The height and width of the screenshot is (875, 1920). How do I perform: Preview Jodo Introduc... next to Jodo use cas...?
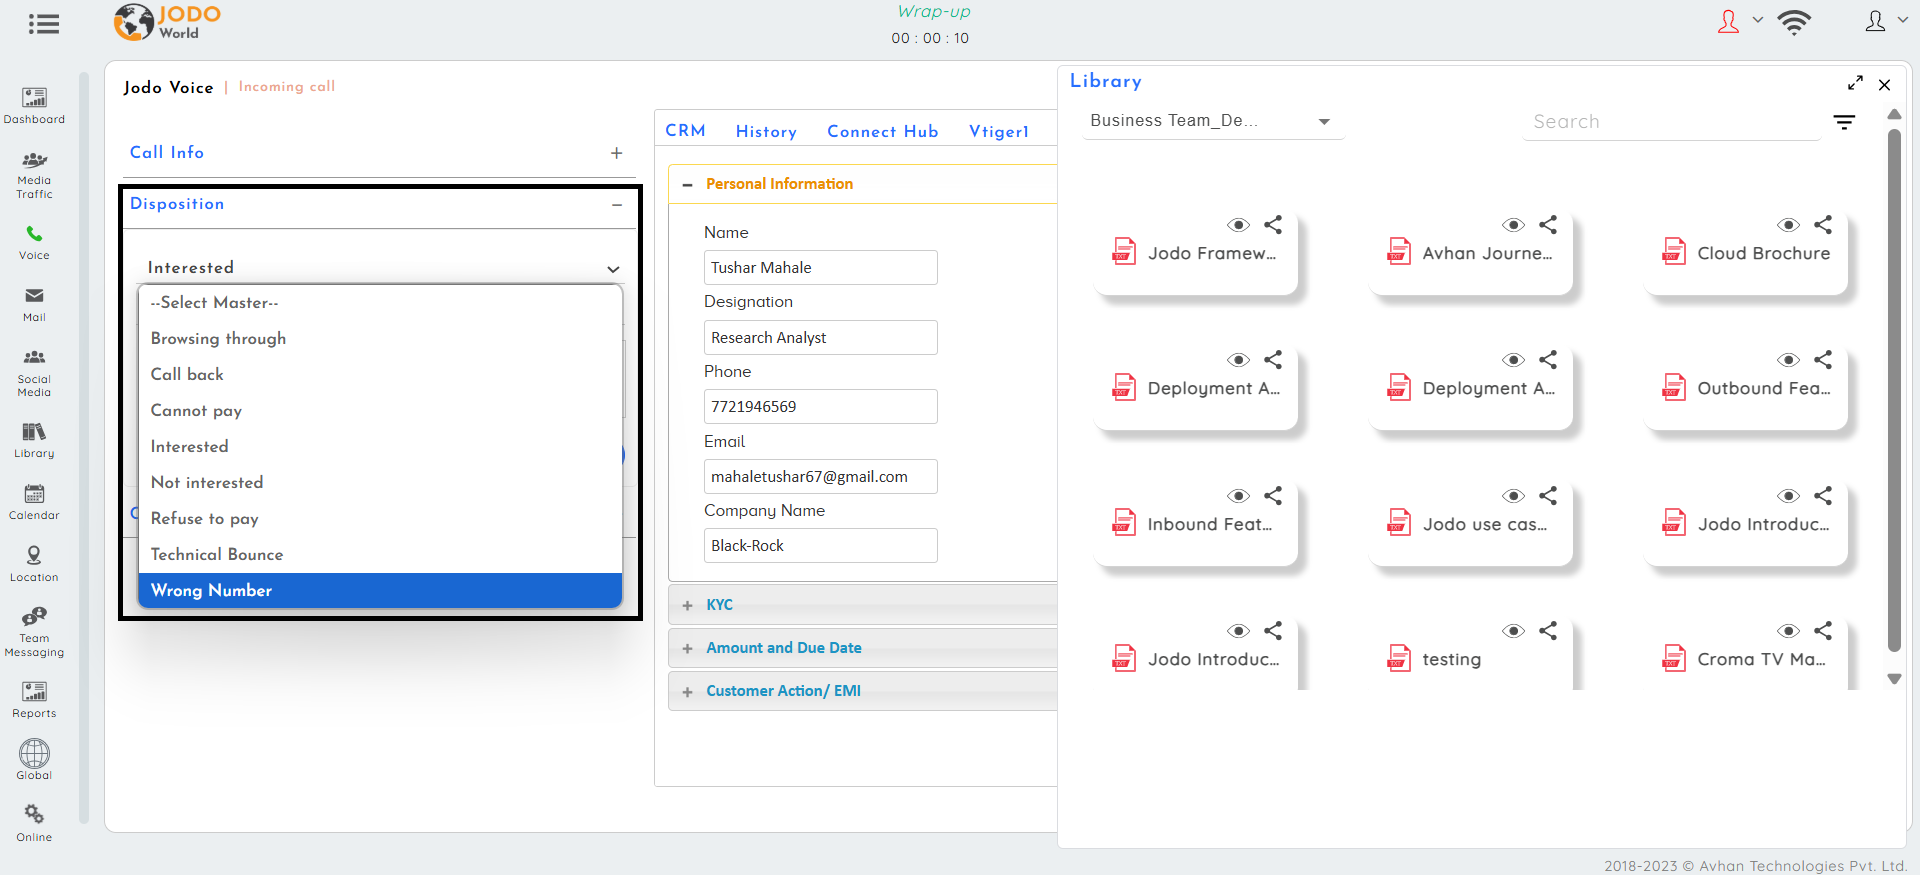(1788, 496)
